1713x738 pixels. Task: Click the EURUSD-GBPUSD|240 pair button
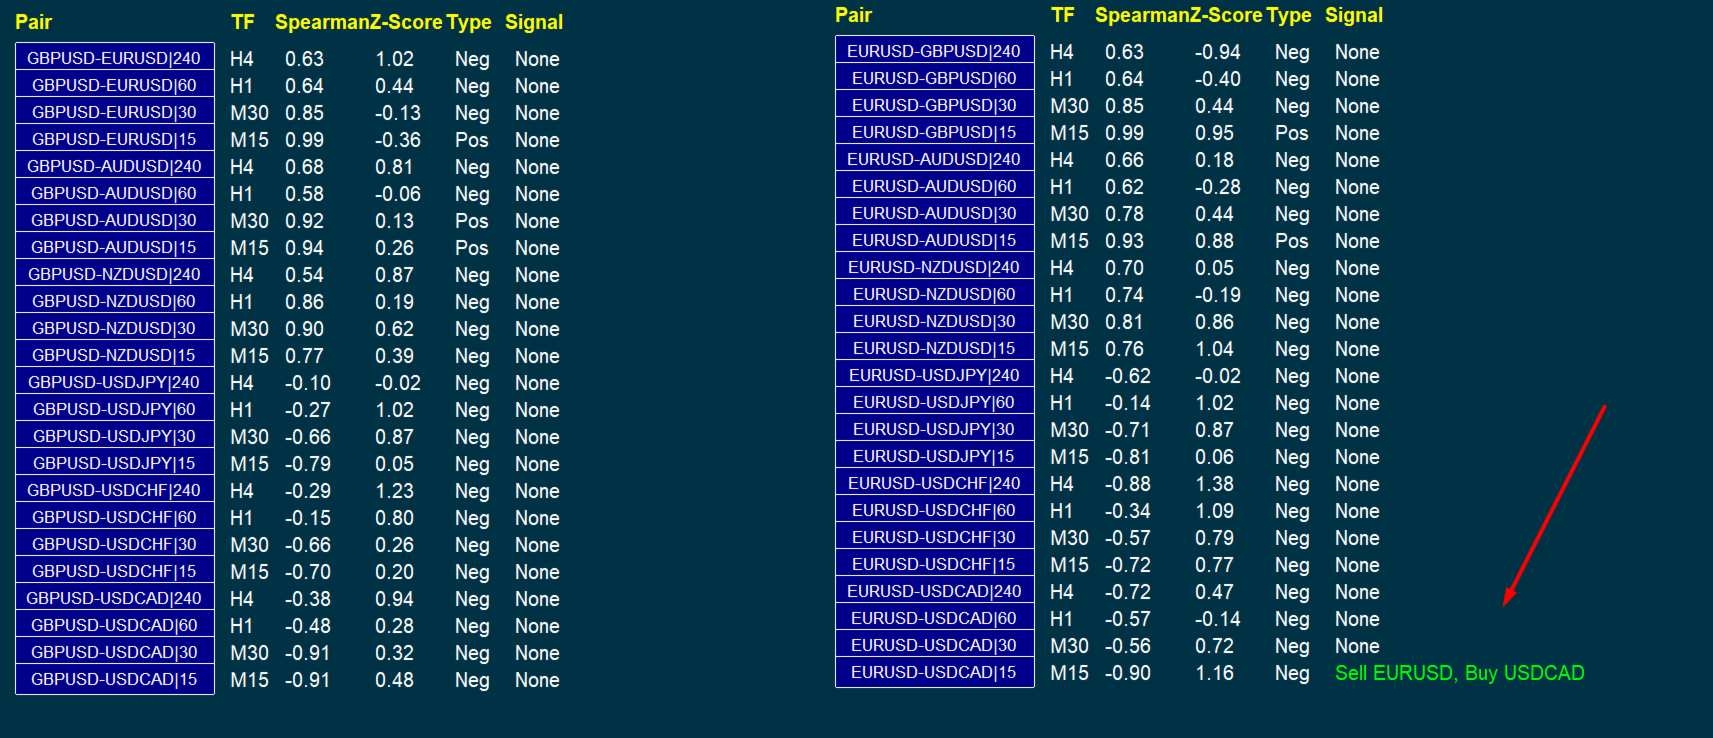point(934,51)
